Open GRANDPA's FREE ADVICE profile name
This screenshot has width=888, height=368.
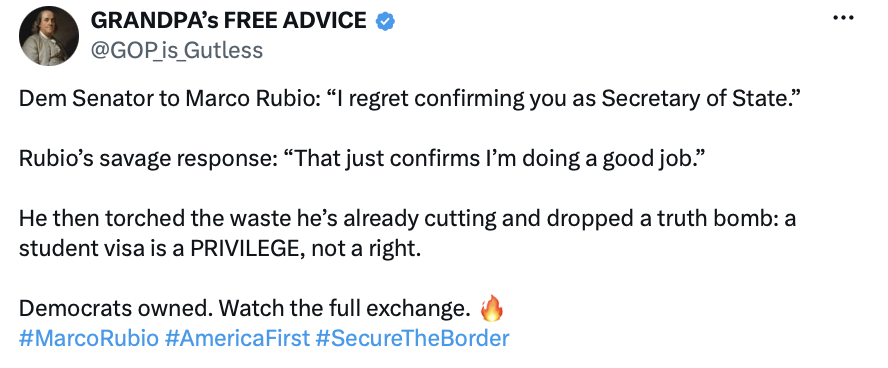228,21
